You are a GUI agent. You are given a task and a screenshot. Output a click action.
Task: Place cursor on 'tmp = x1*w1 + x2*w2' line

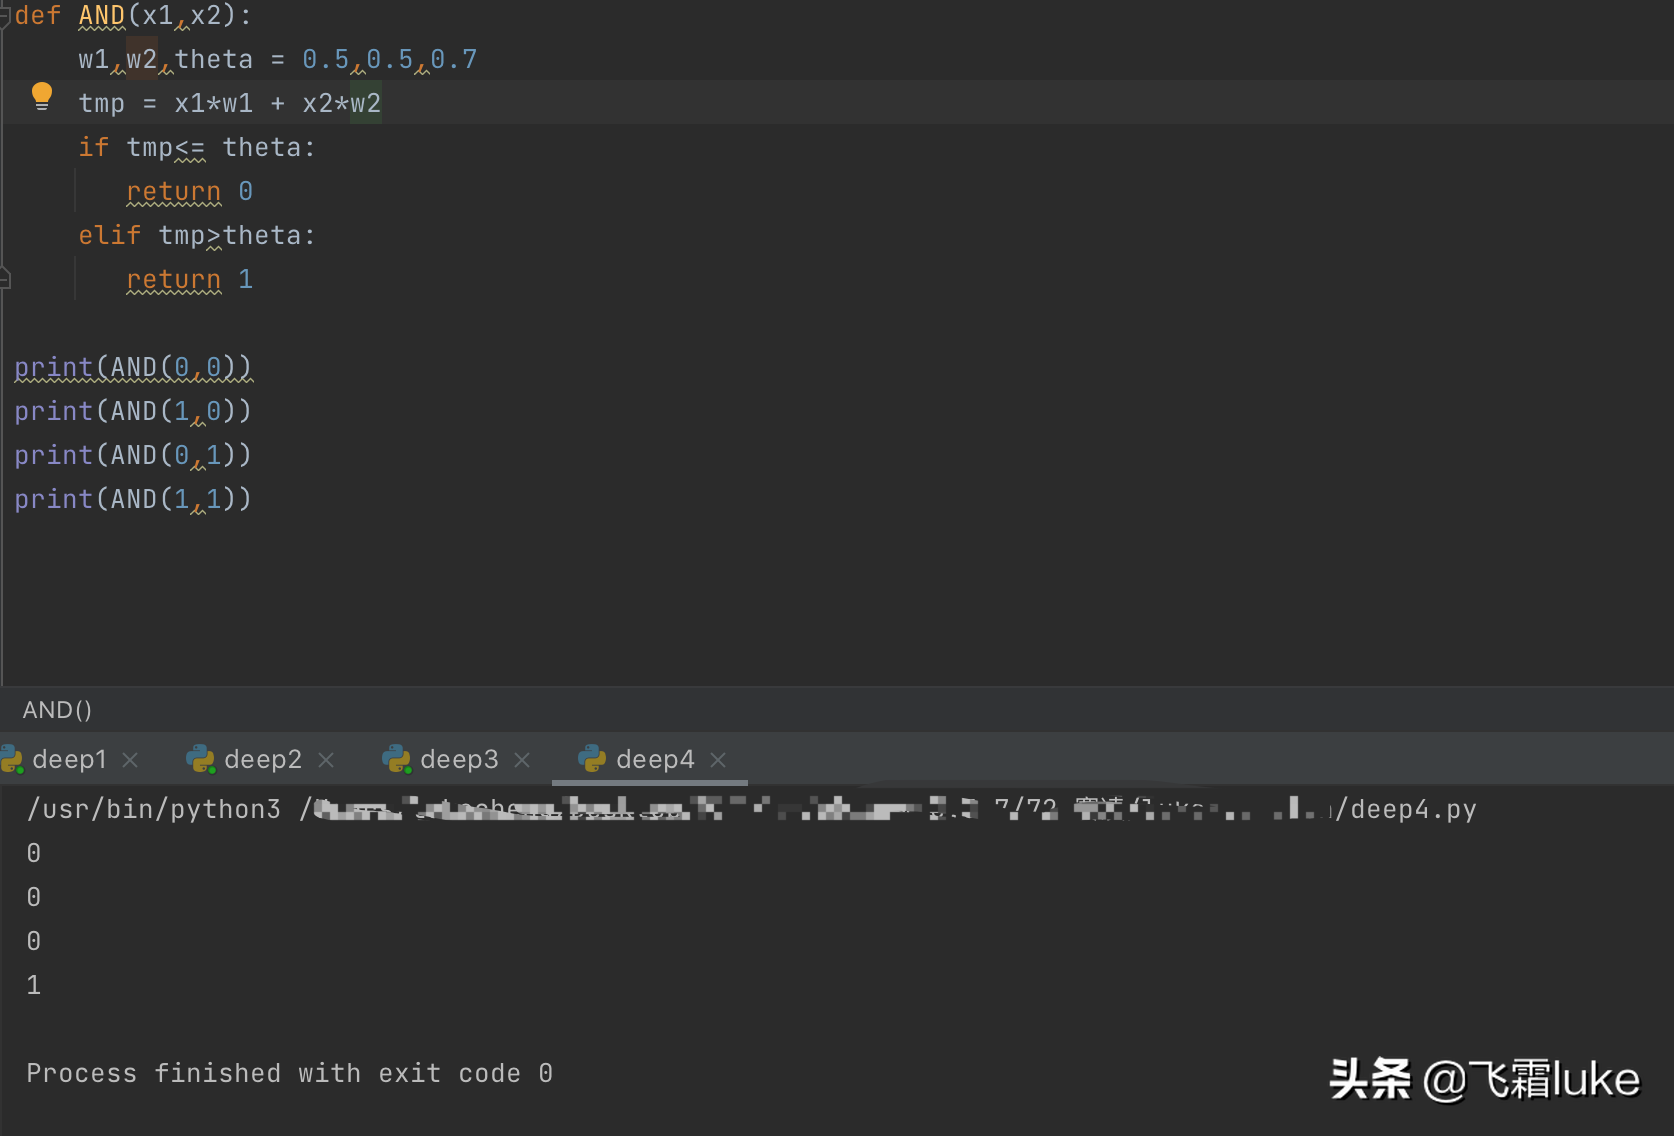click(x=229, y=103)
